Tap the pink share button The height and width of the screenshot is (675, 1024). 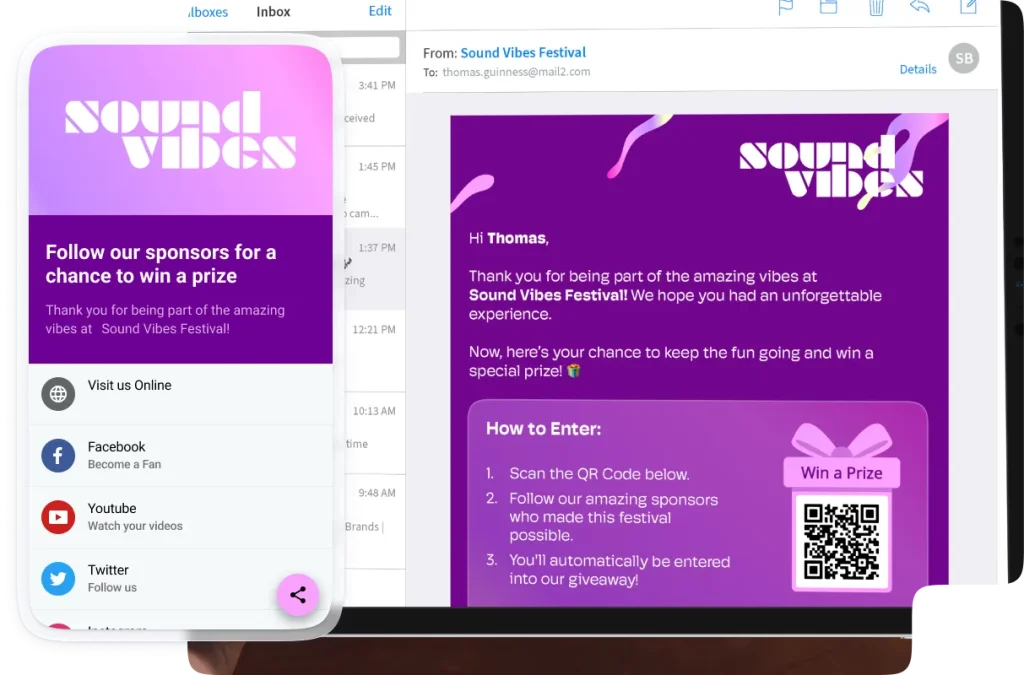pyautogui.click(x=298, y=596)
